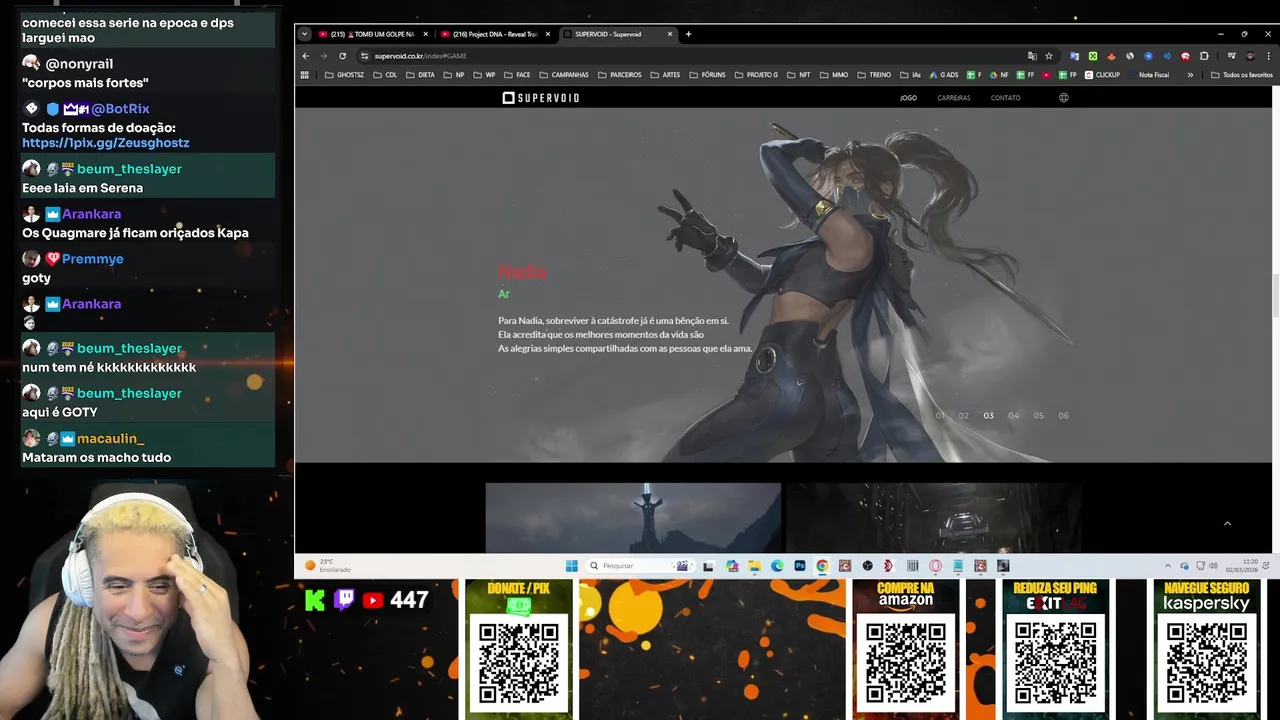Show hidden system tray icons
1280x720 pixels.
(1167, 566)
